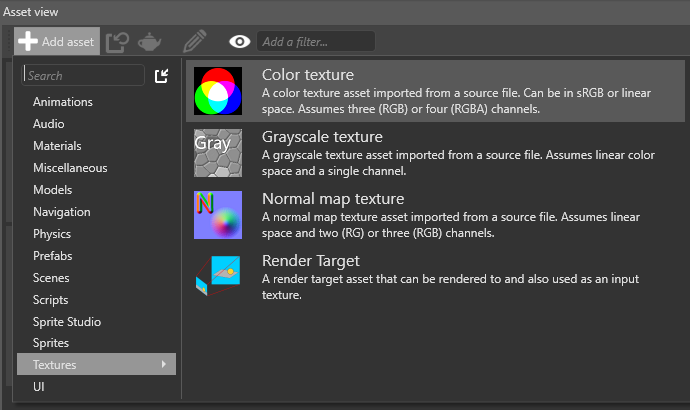The image size is (690, 410).
Task: Click the import icon next to Search
Action: tap(162, 75)
